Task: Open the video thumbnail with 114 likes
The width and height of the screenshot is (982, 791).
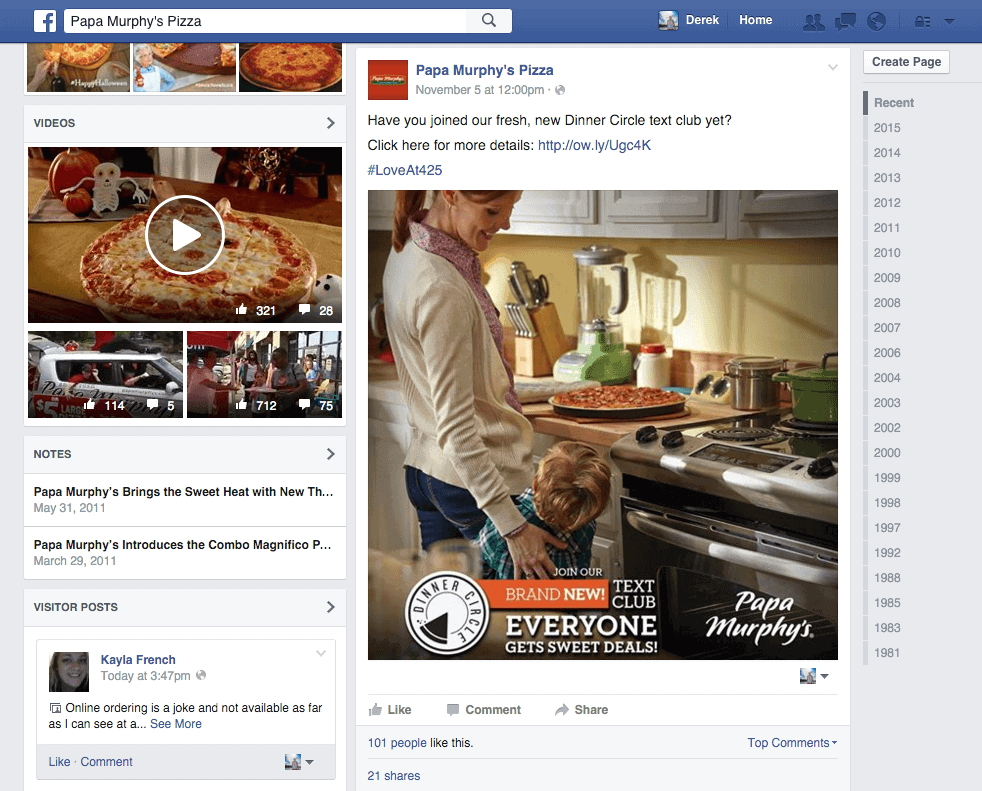Action: point(105,375)
